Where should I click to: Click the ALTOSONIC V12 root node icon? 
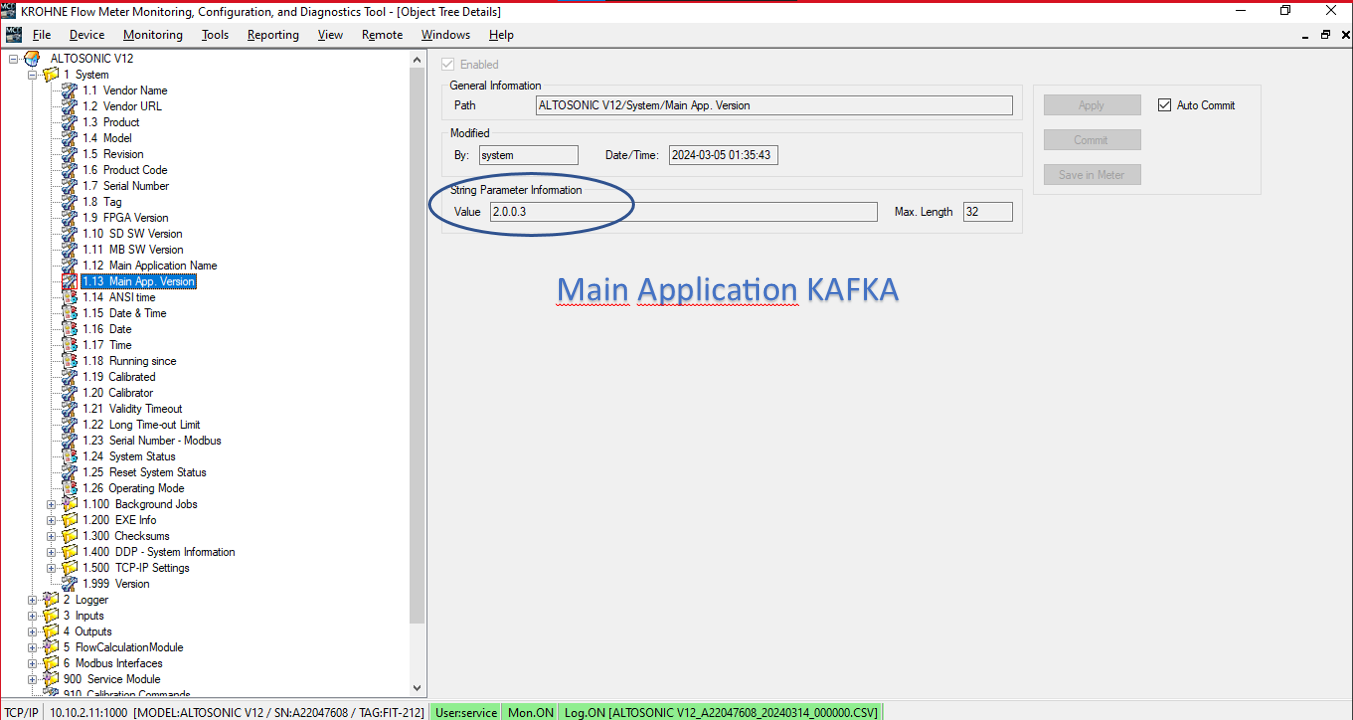coord(32,59)
